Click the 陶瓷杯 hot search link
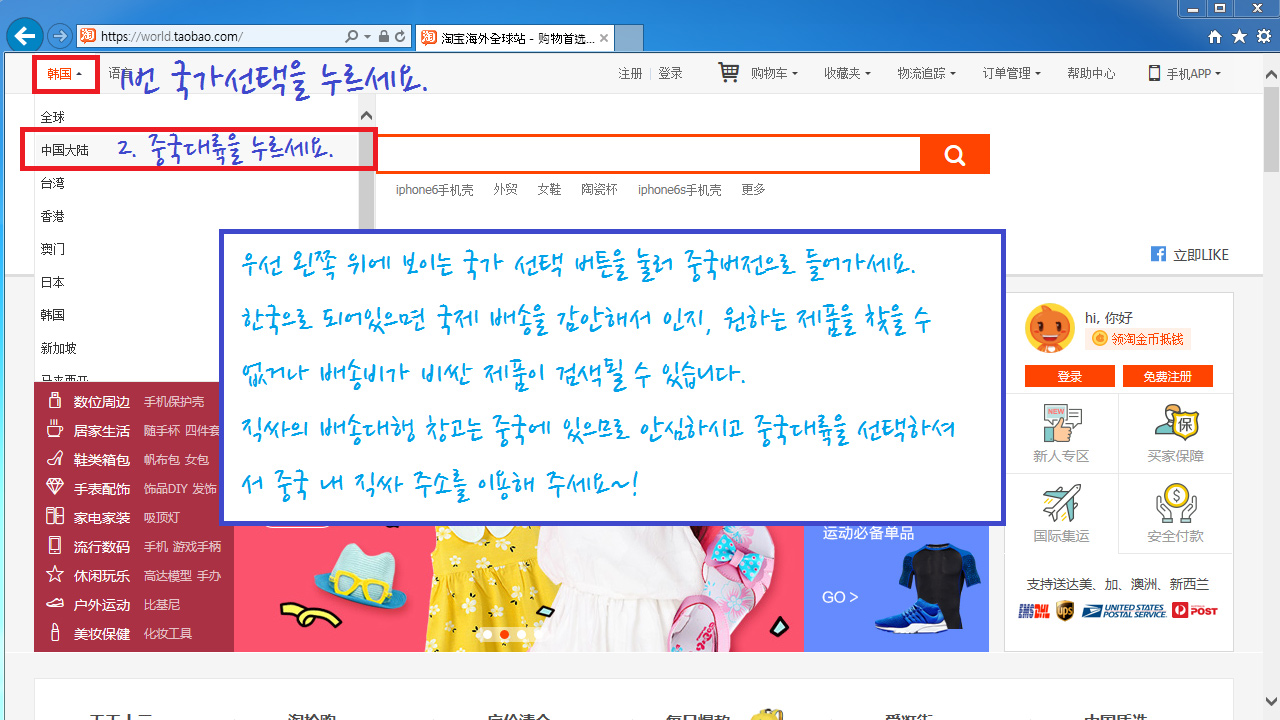This screenshot has height=720, width=1280. (599, 190)
